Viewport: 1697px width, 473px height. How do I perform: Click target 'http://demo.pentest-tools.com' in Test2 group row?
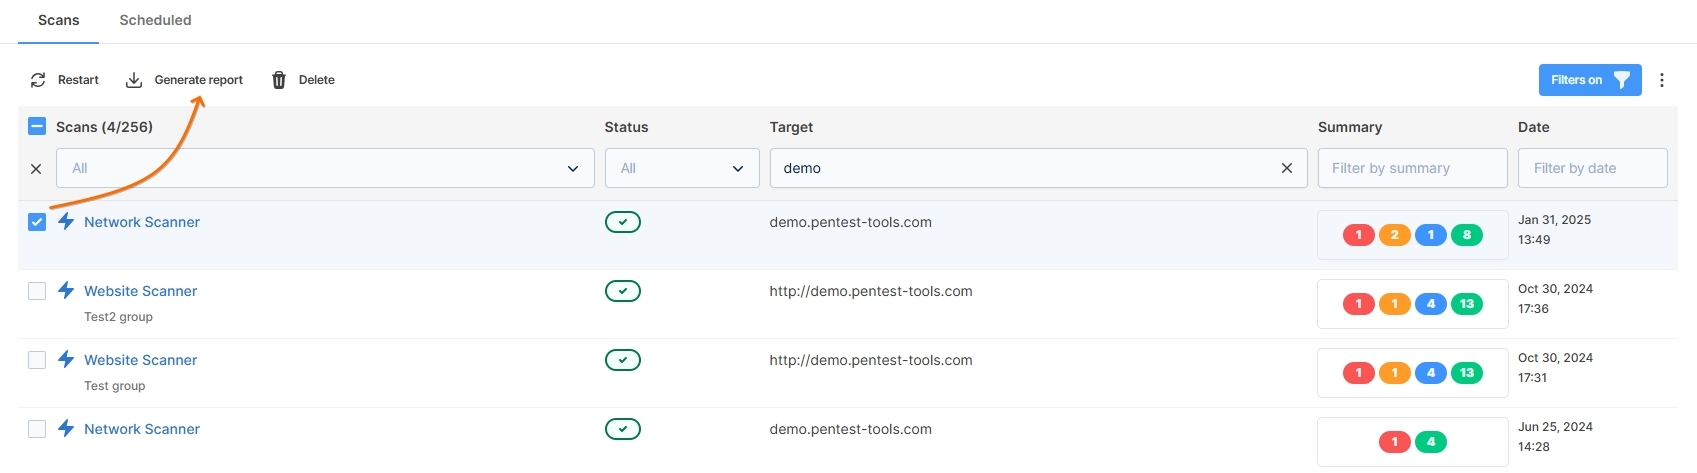point(871,291)
